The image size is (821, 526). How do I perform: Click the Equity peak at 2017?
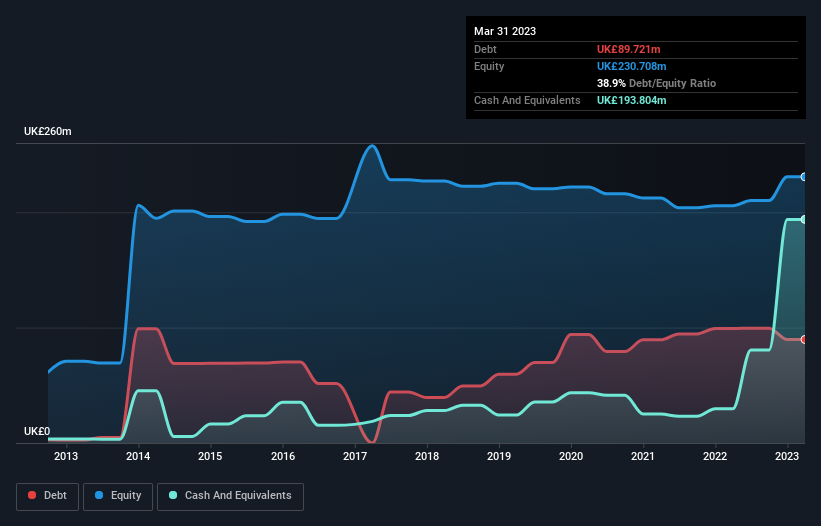(x=372, y=146)
